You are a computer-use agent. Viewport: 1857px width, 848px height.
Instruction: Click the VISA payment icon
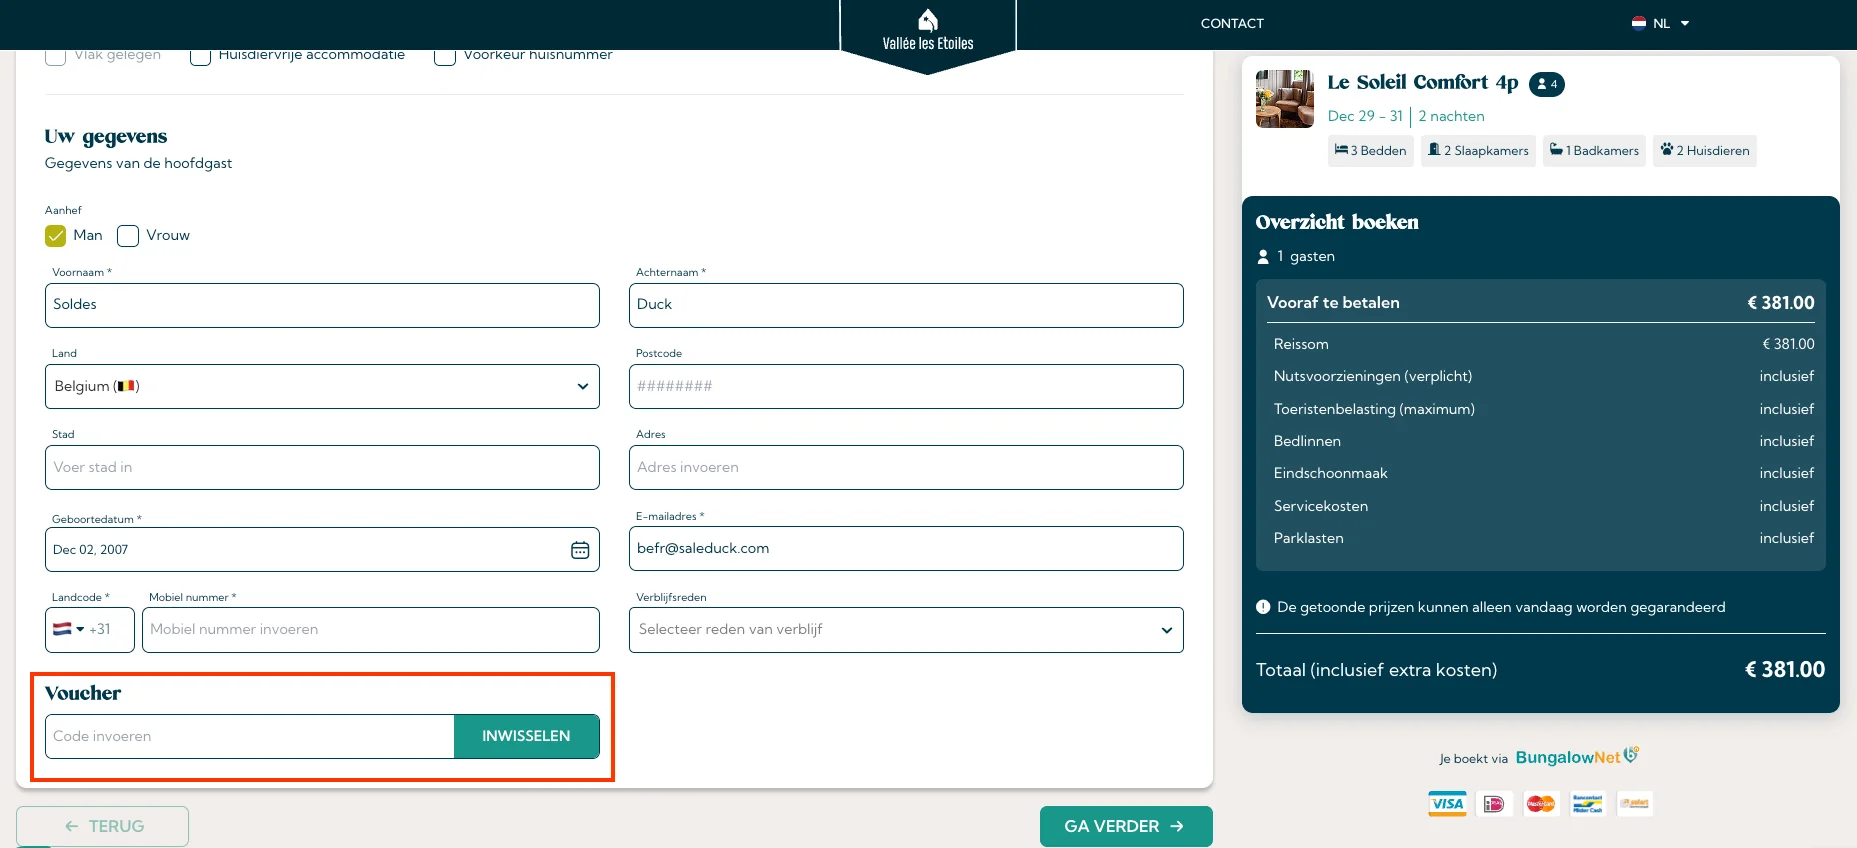[1447, 804]
